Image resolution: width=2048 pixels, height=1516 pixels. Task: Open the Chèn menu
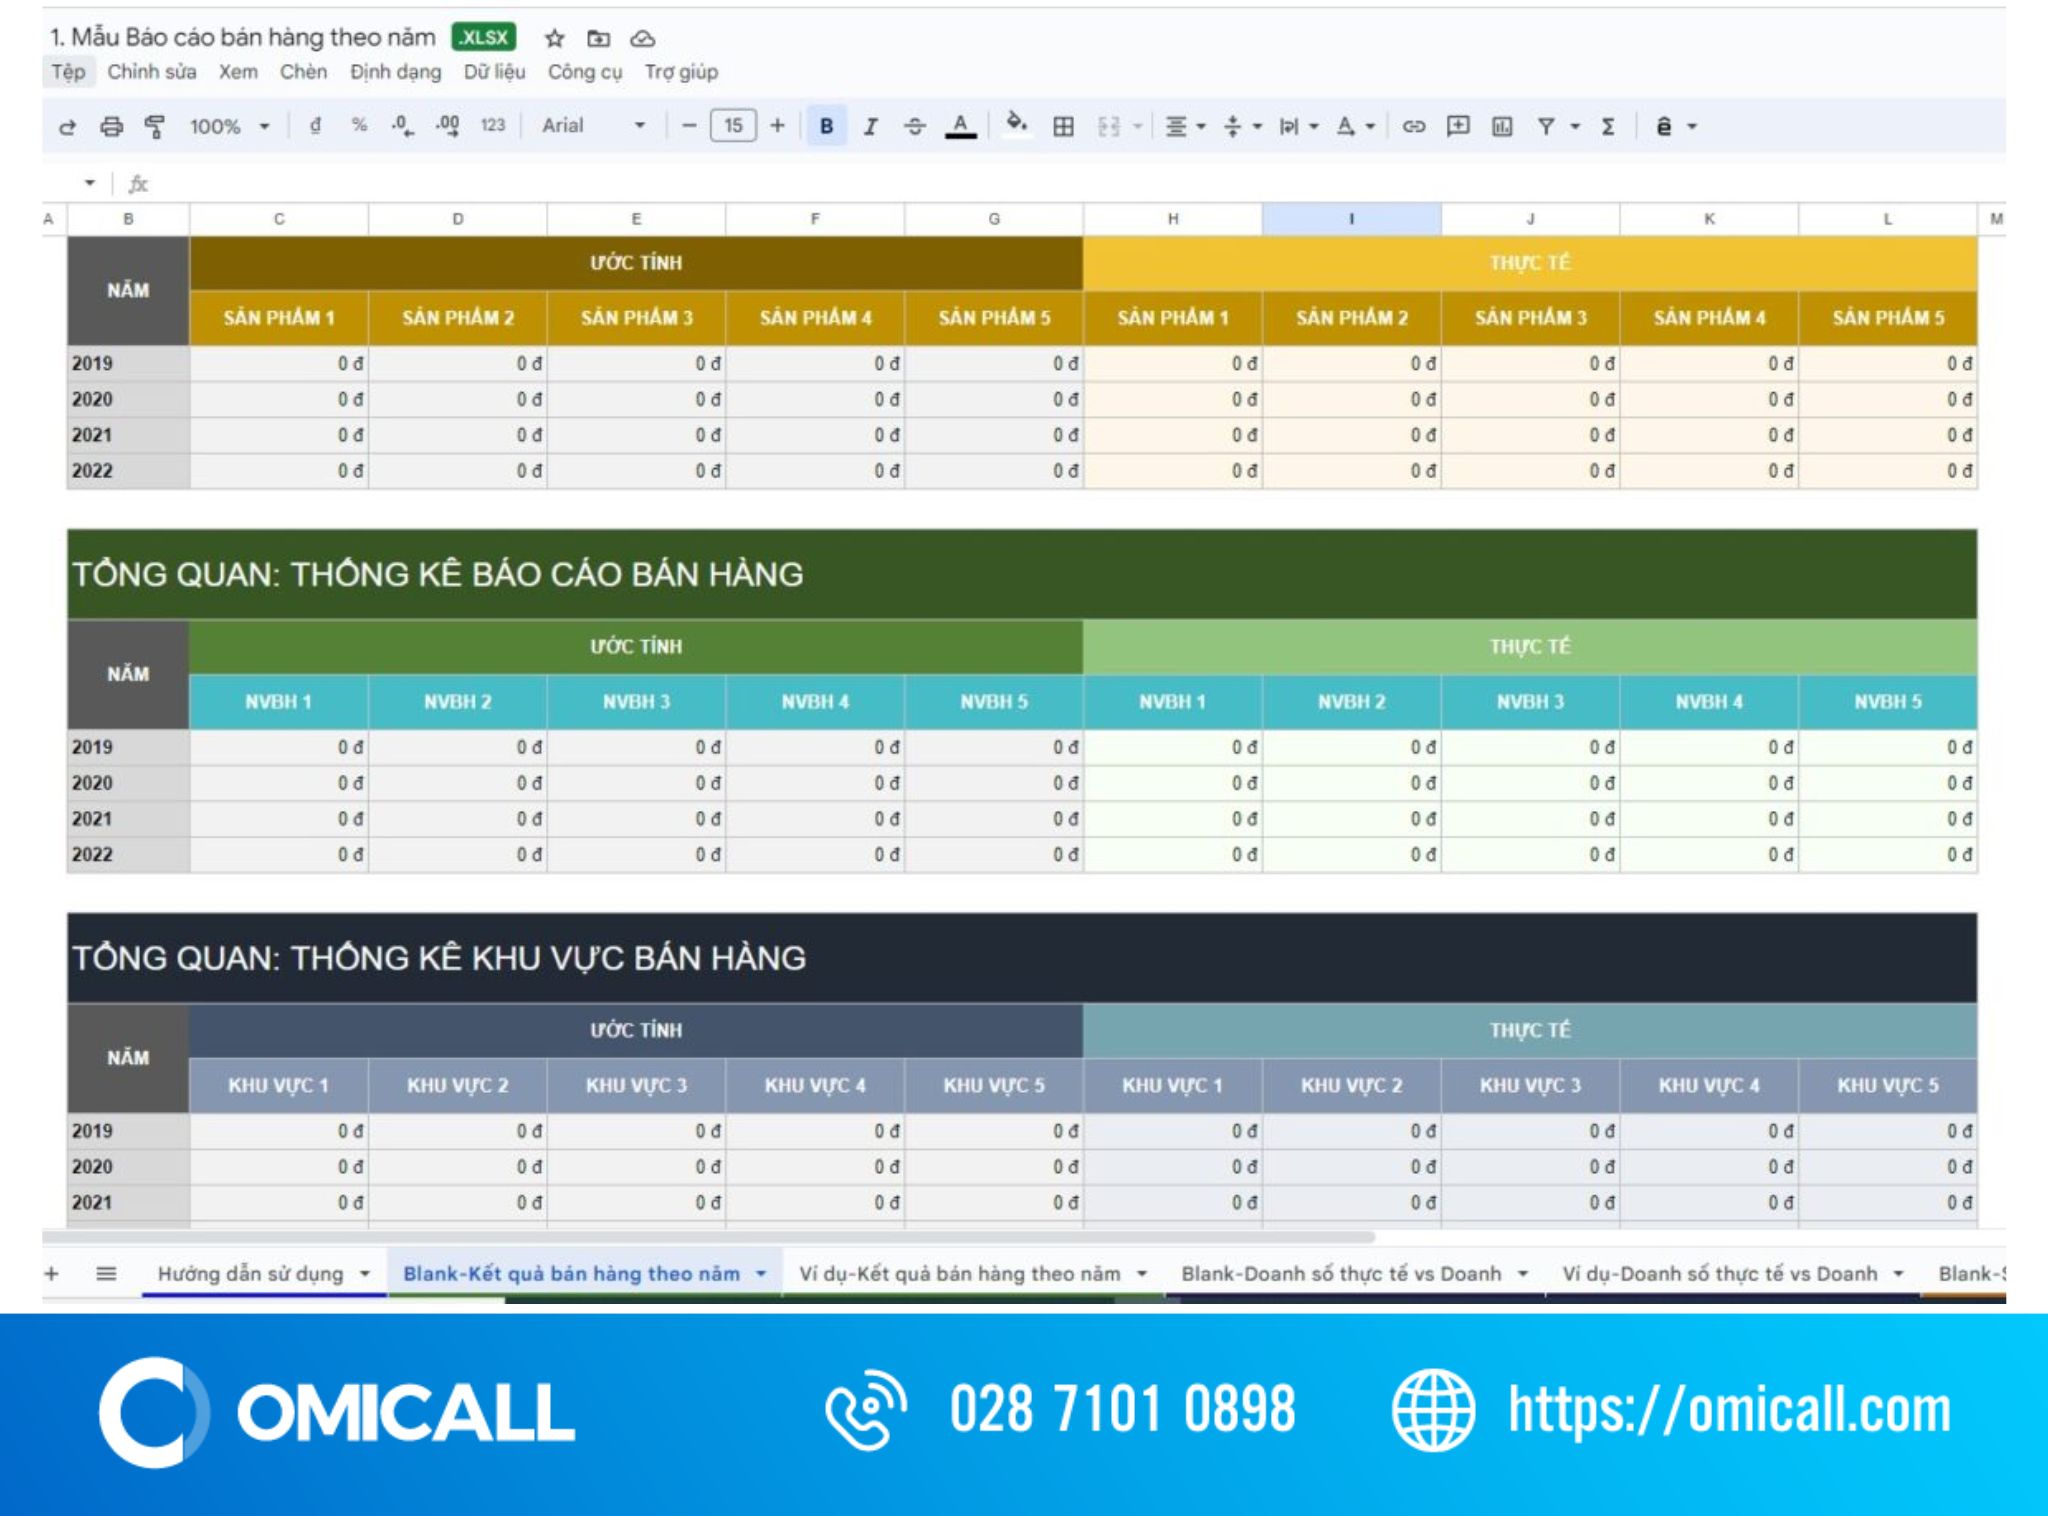tap(303, 72)
